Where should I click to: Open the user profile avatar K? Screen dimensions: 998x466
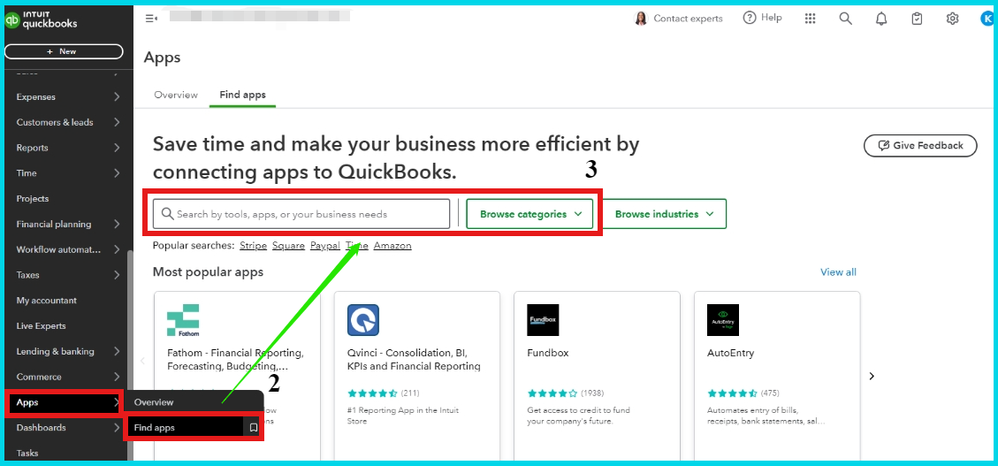(x=988, y=18)
